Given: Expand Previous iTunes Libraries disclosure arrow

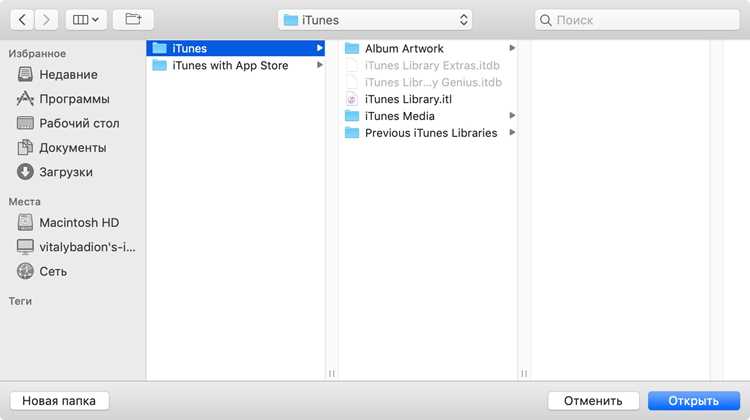Looking at the screenshot, I should point(512,132).
